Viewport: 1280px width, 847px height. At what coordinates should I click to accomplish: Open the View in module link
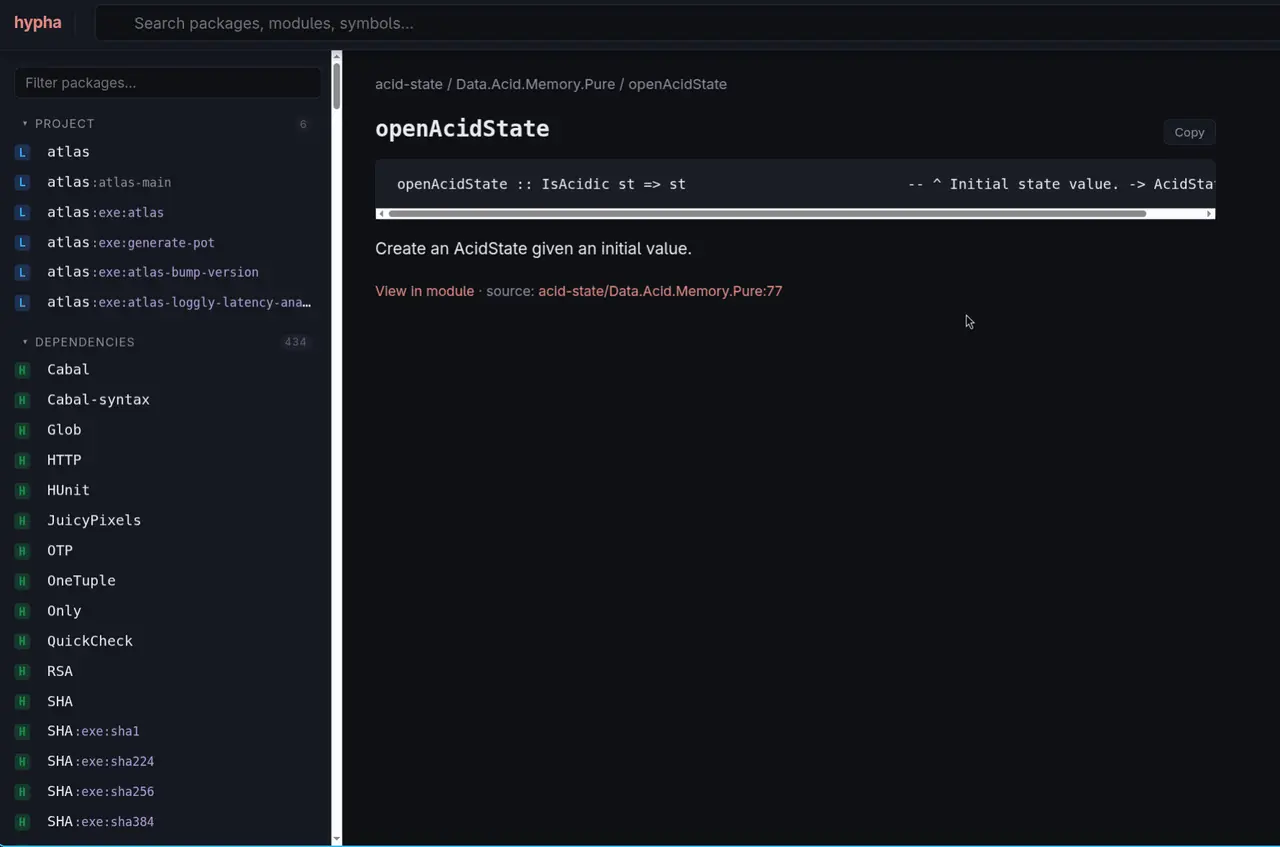click(424, 291)
